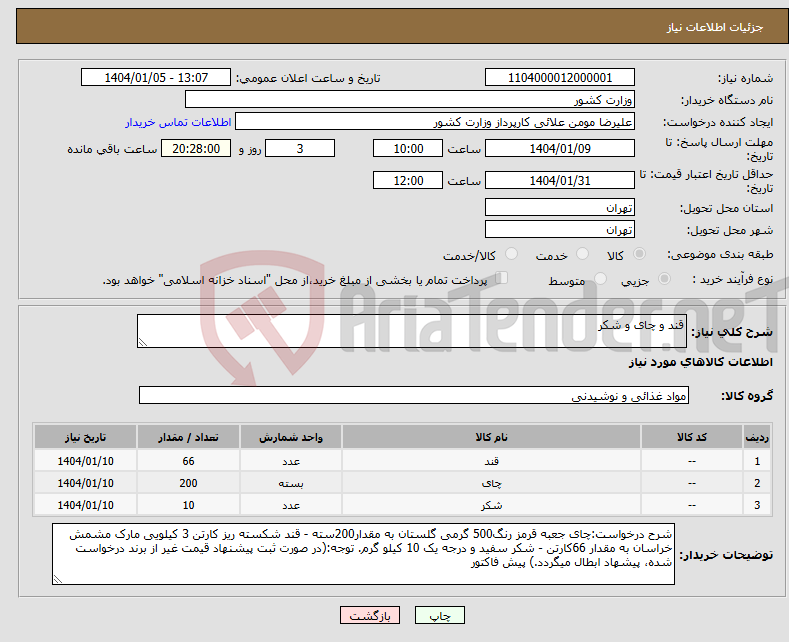789x642 pixels.
Task: Click the واحد شمارش column header
Action: [291, 437]
